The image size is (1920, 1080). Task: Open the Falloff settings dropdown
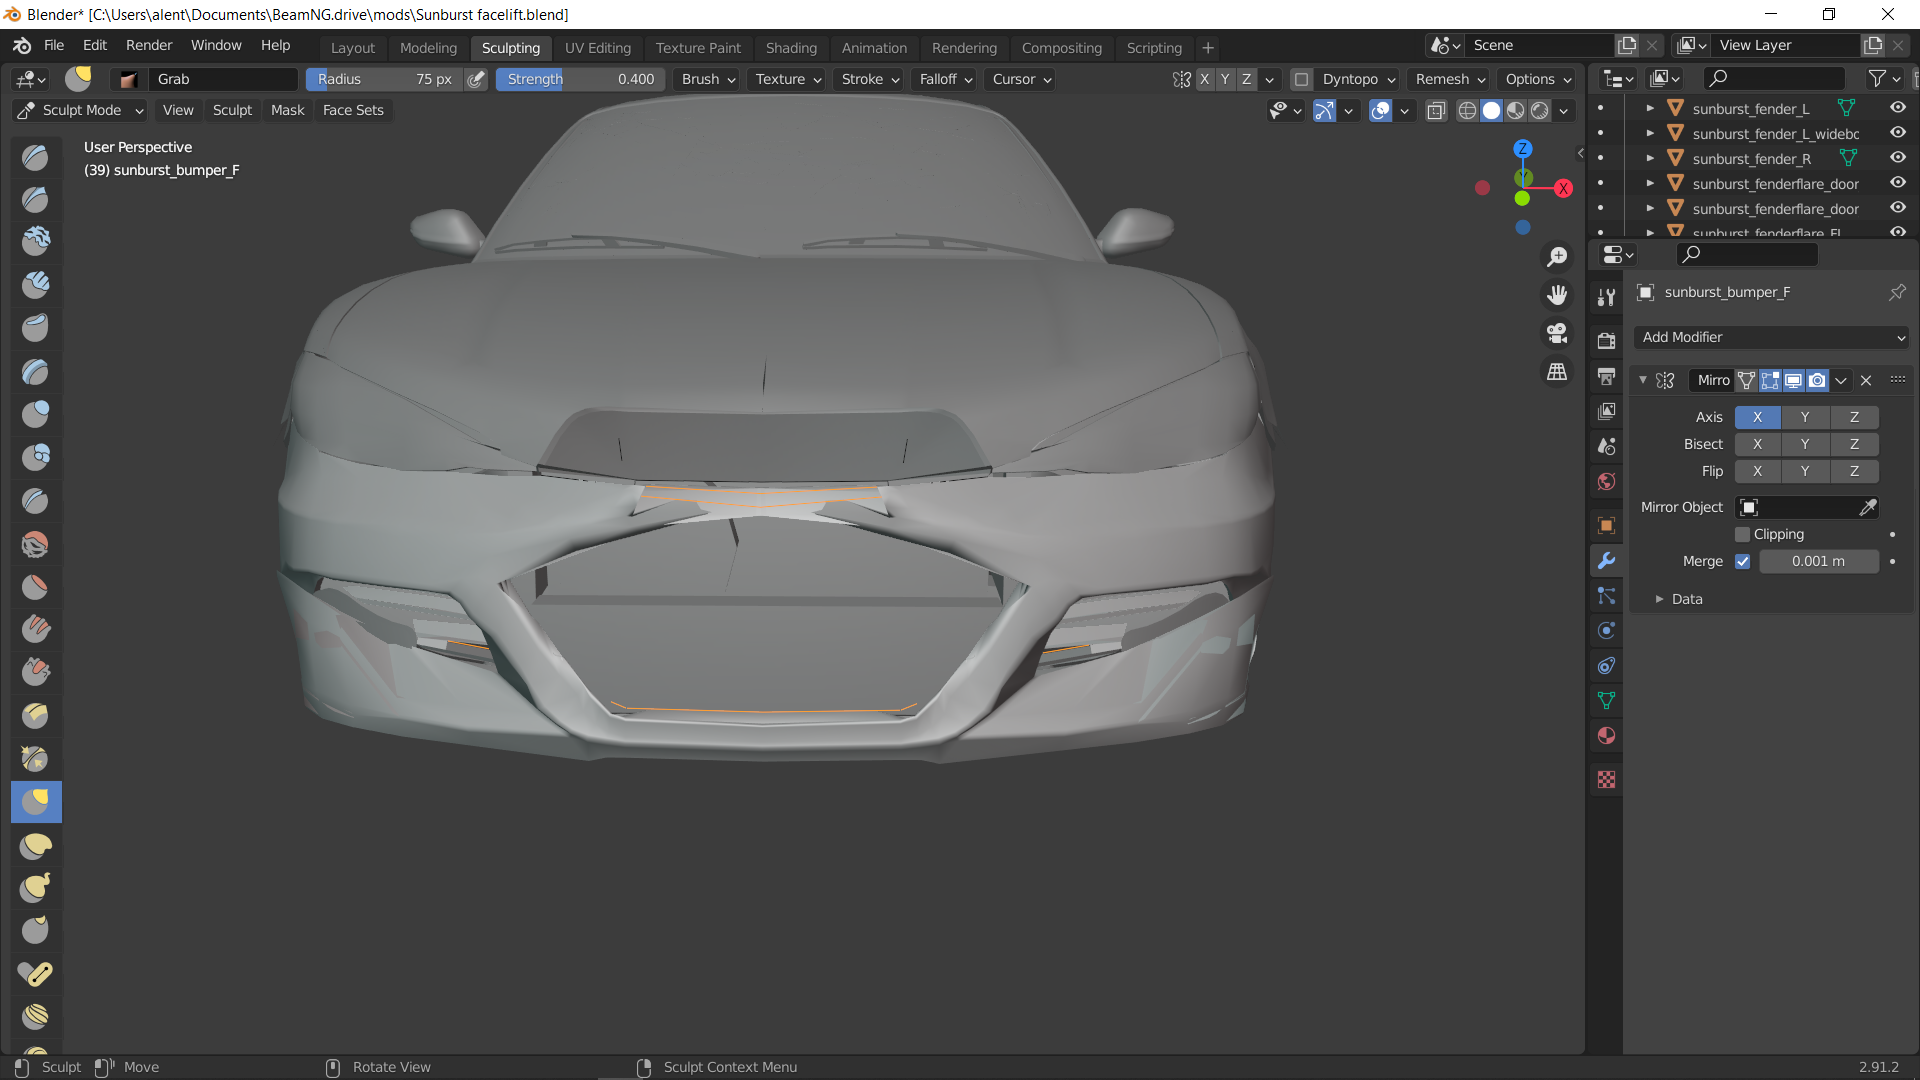[946, 79]
